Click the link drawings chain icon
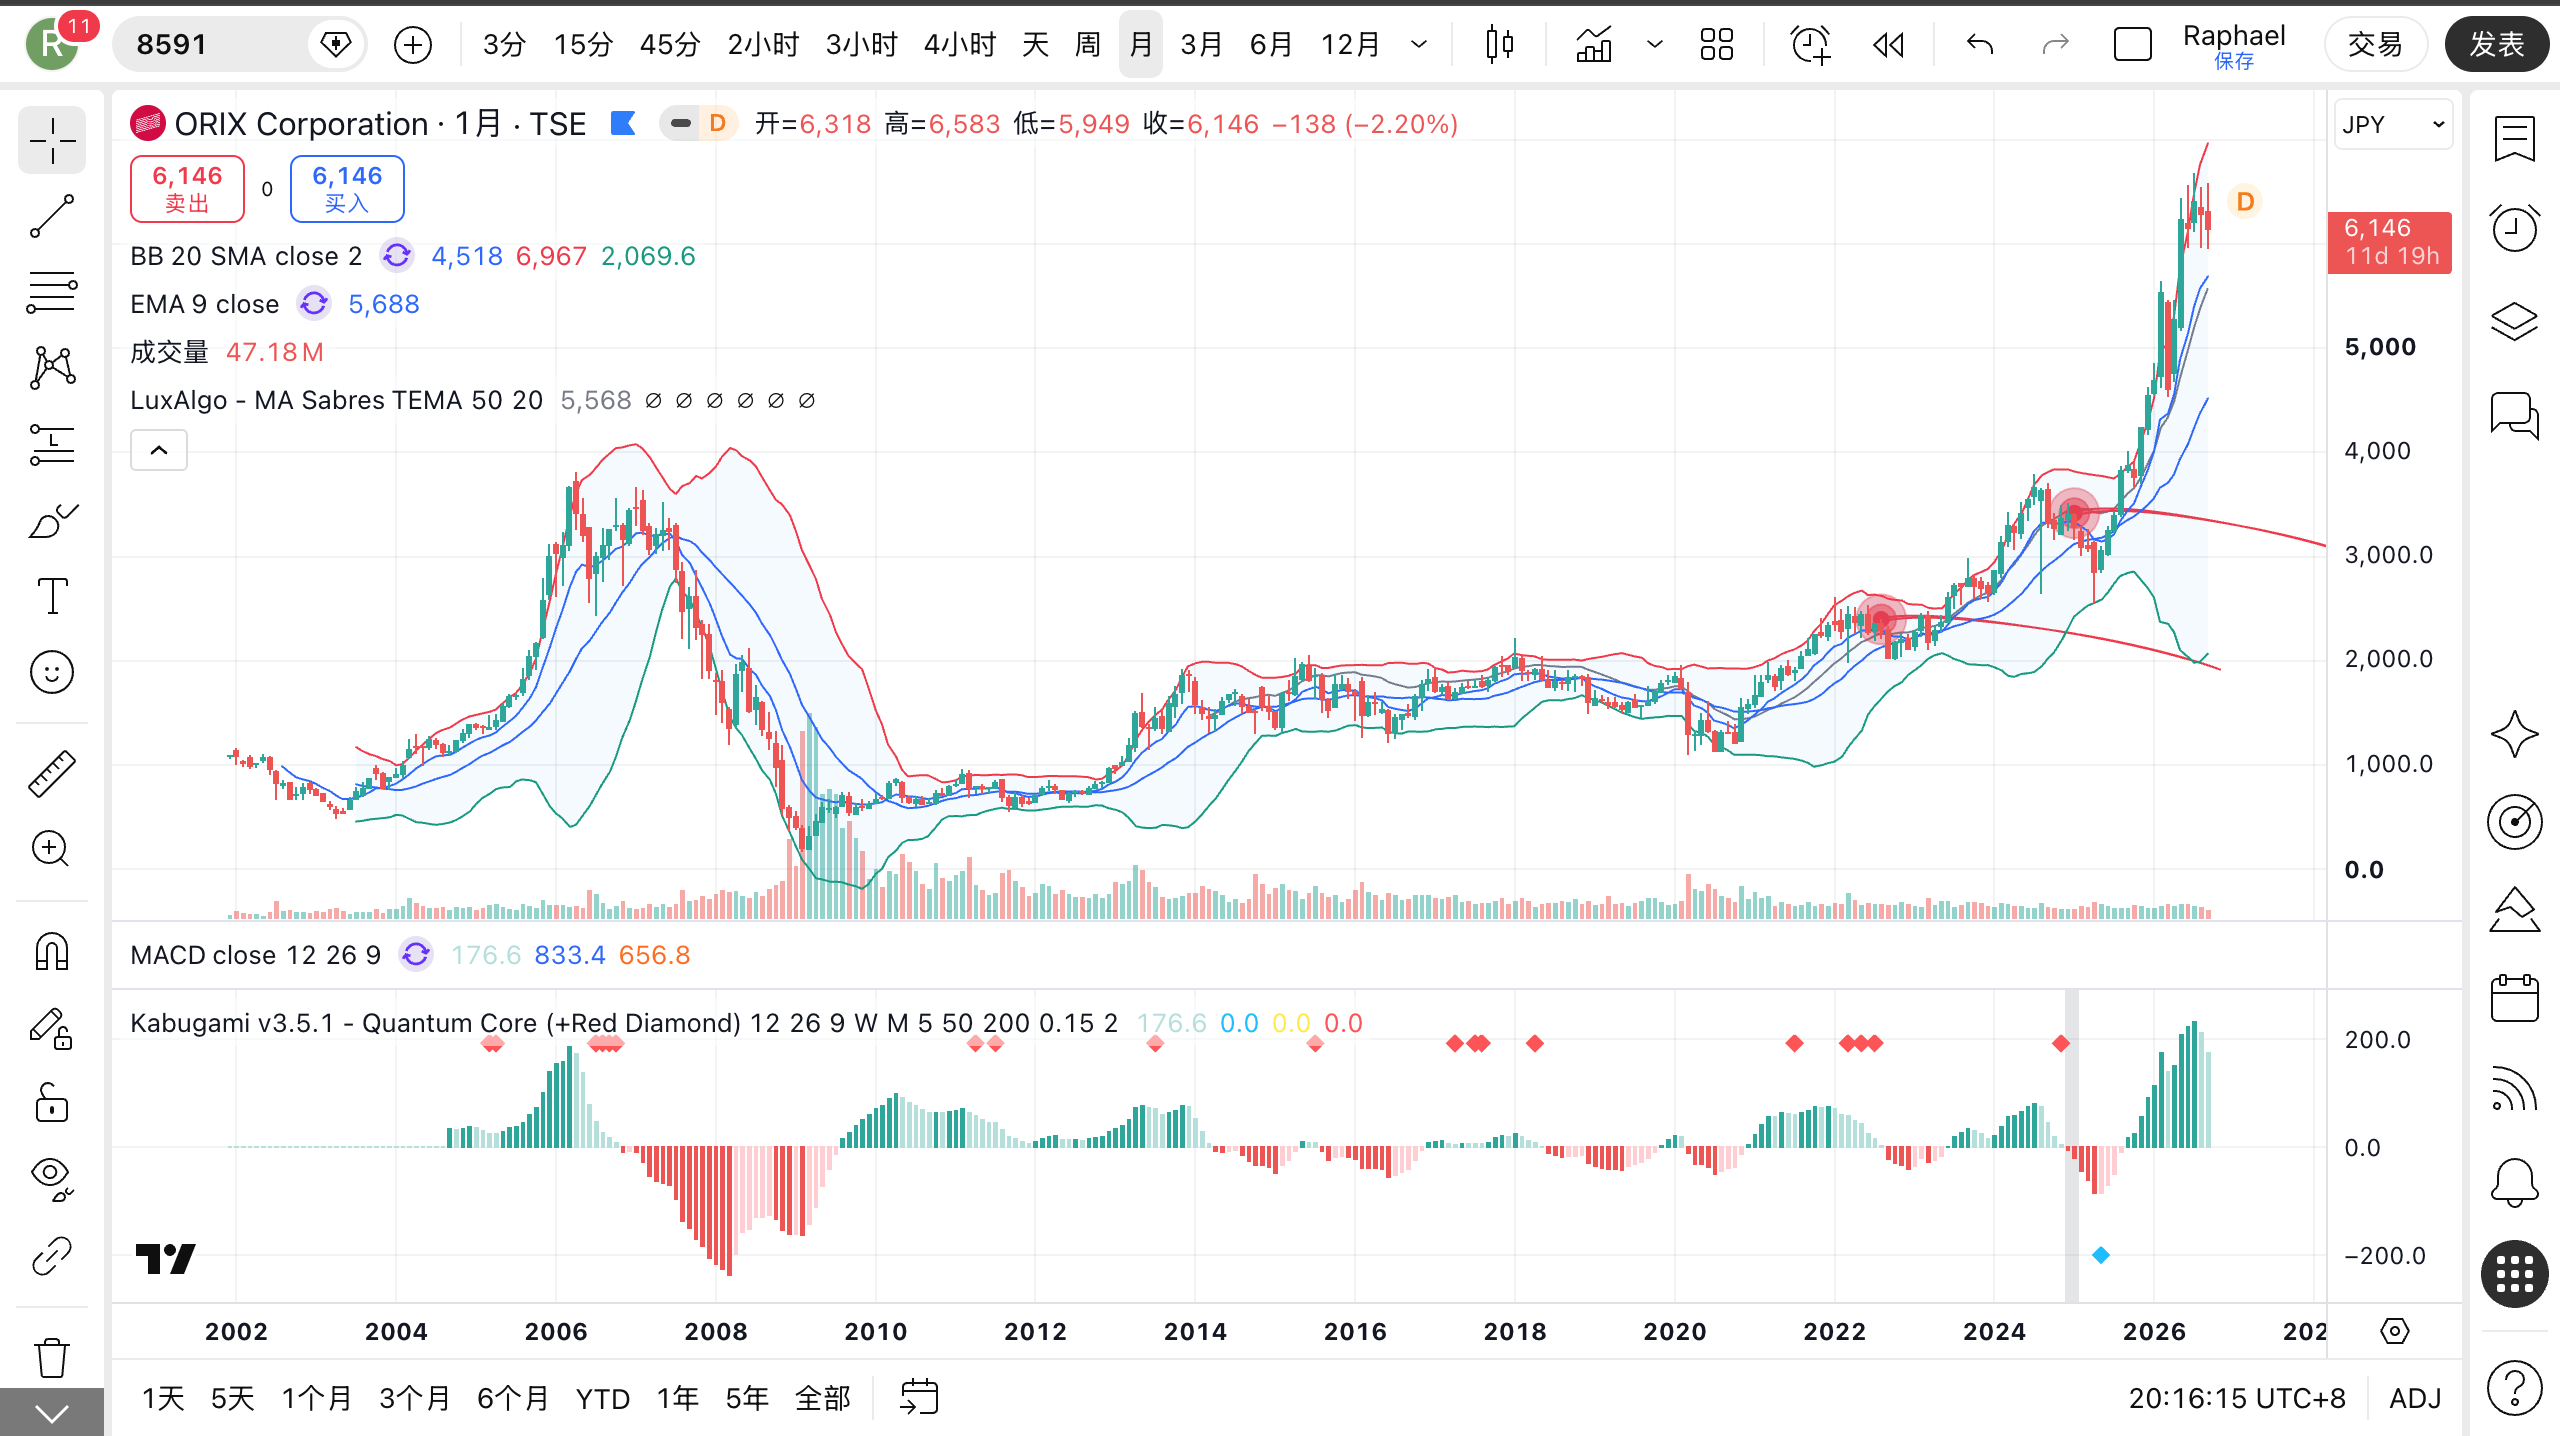The width and height of the screenshot is (2560, 1436). (x=52, y=1257)
